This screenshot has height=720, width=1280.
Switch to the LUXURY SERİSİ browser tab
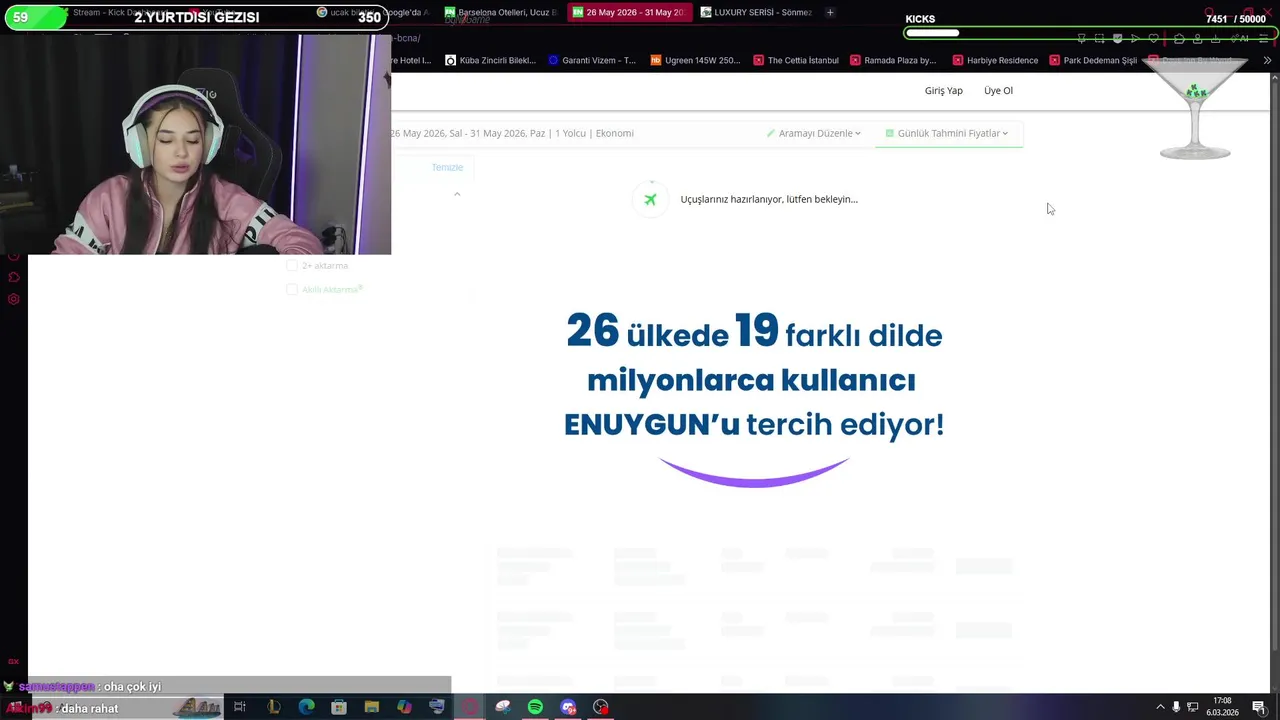coord(756,12)
